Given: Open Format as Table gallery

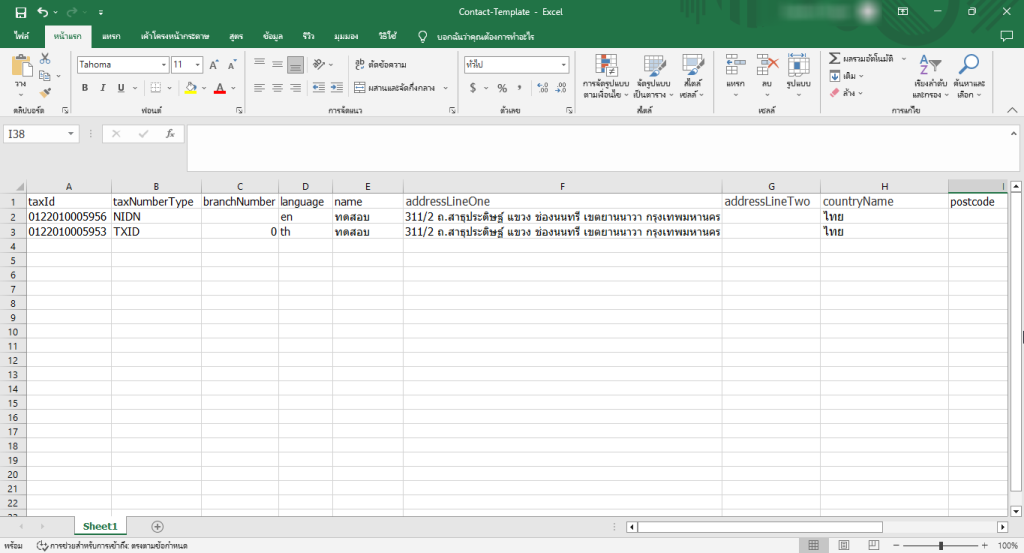Looking at the screenshot, I should (654, 76).
